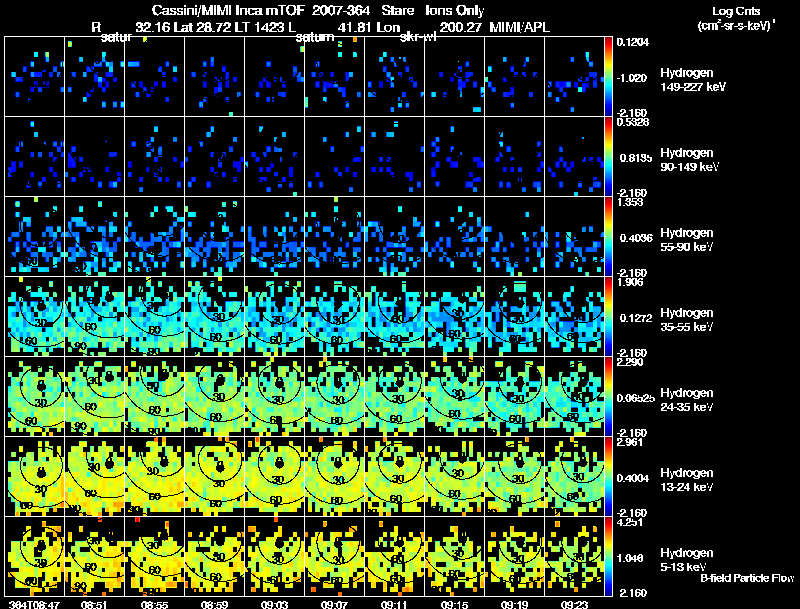The width and height of the screenshot is (800, 609).
Task: Click the scale value '1.353'
Action: click(x=630, y=202)
